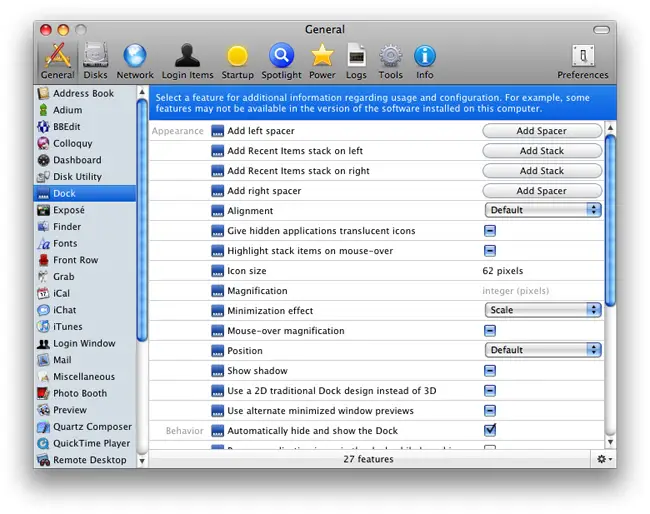This screenshot has height=514, width=650.
Task: Select the Dock sidebar item
Action: 85,193
